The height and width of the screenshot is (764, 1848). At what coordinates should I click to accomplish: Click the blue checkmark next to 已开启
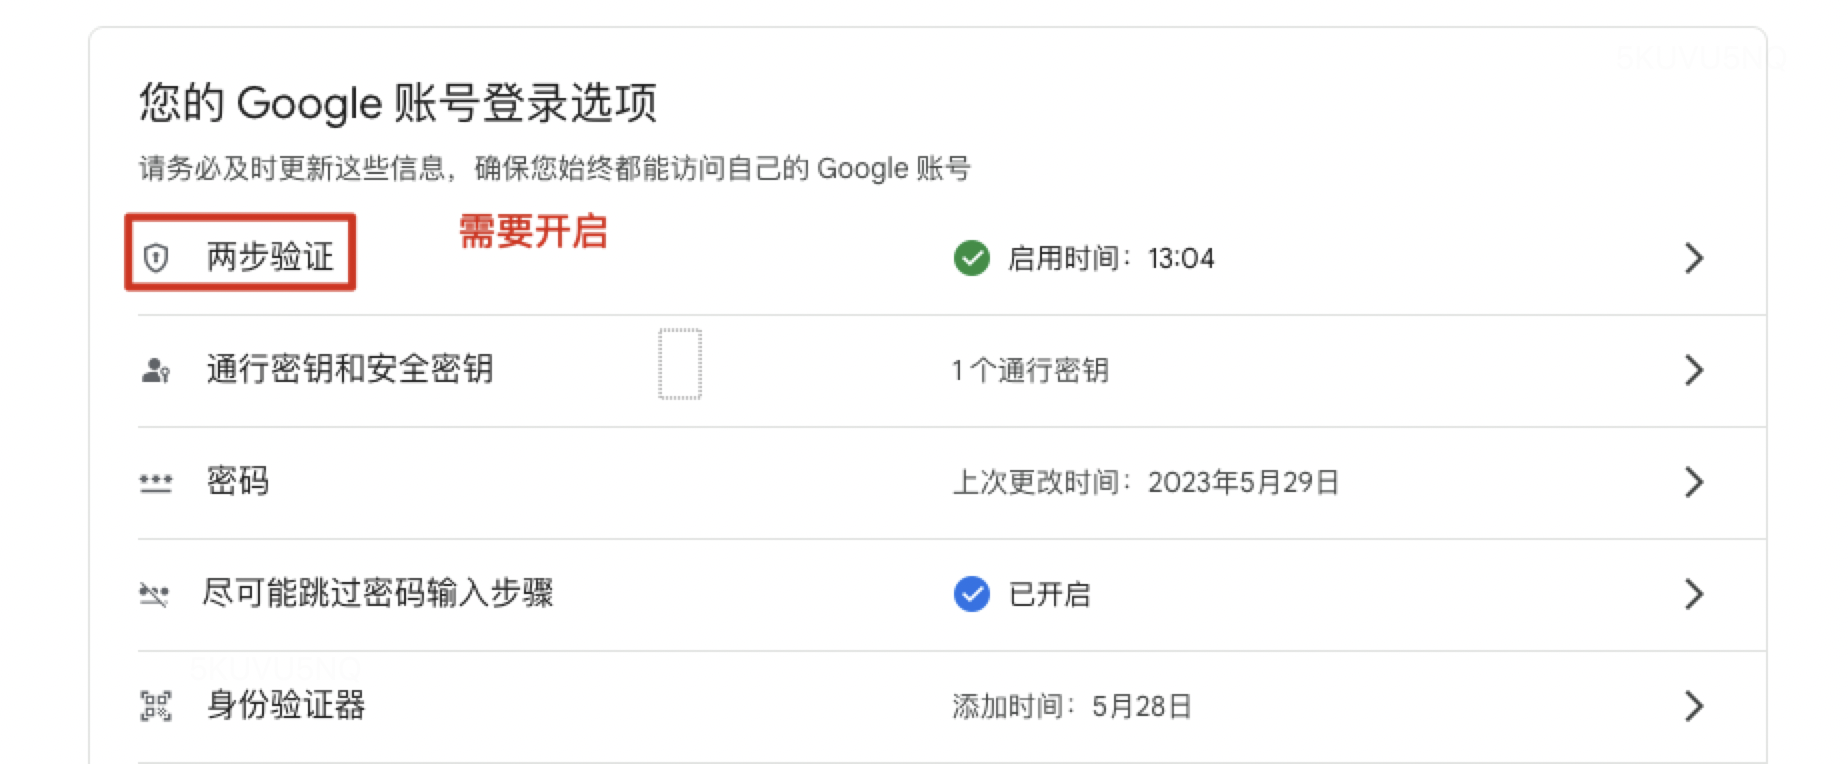coord(971,594)
